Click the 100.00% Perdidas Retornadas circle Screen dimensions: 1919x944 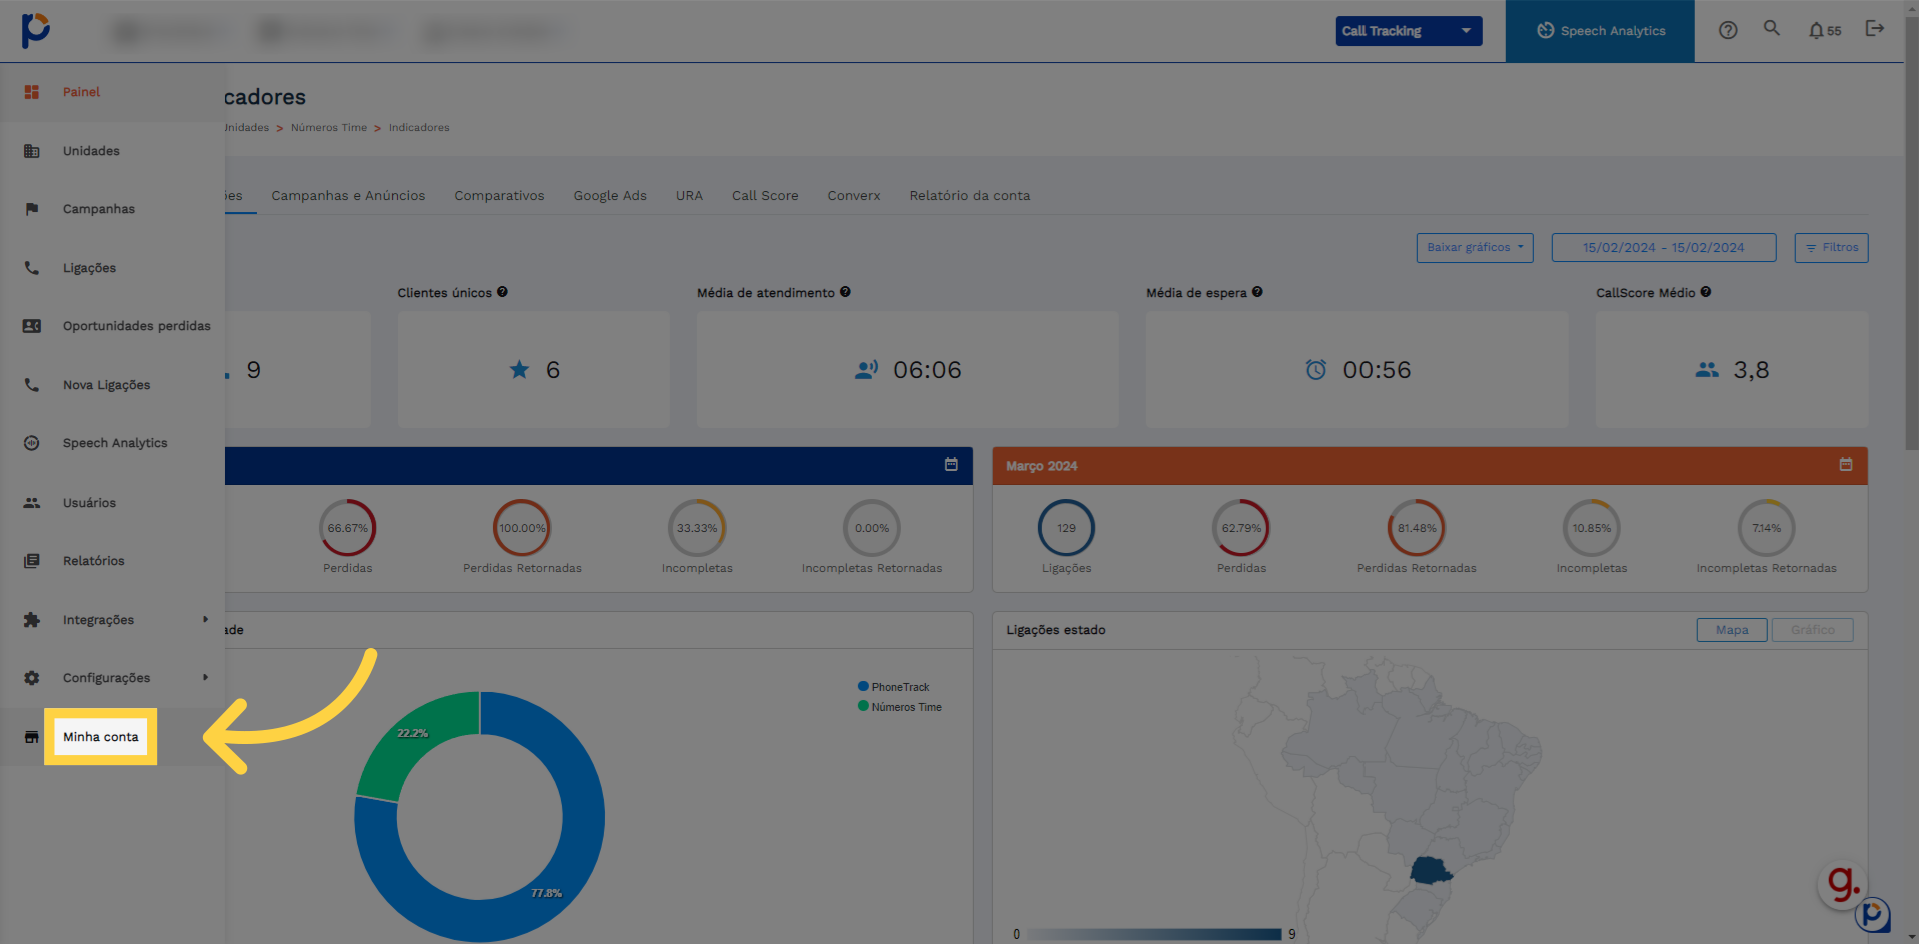click(522, 528)
